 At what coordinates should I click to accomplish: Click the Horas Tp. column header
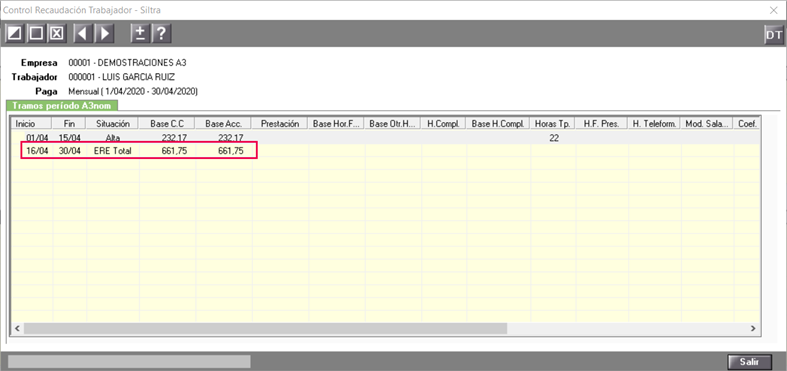pyautogui.click(x=553, y=123)
